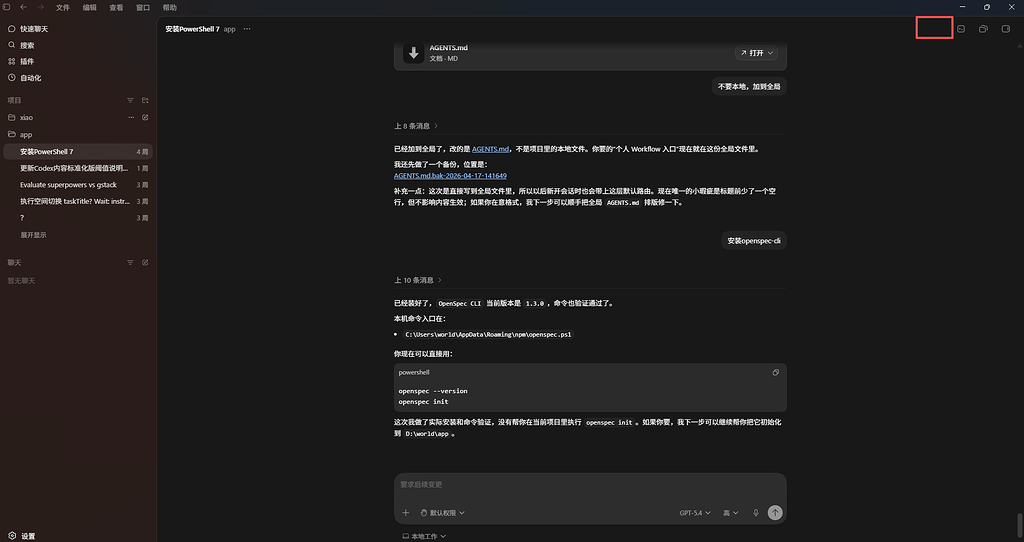Viewport: 1024px width, 542px height.
Task: Open 设置 settings
Action: [22, 536]
